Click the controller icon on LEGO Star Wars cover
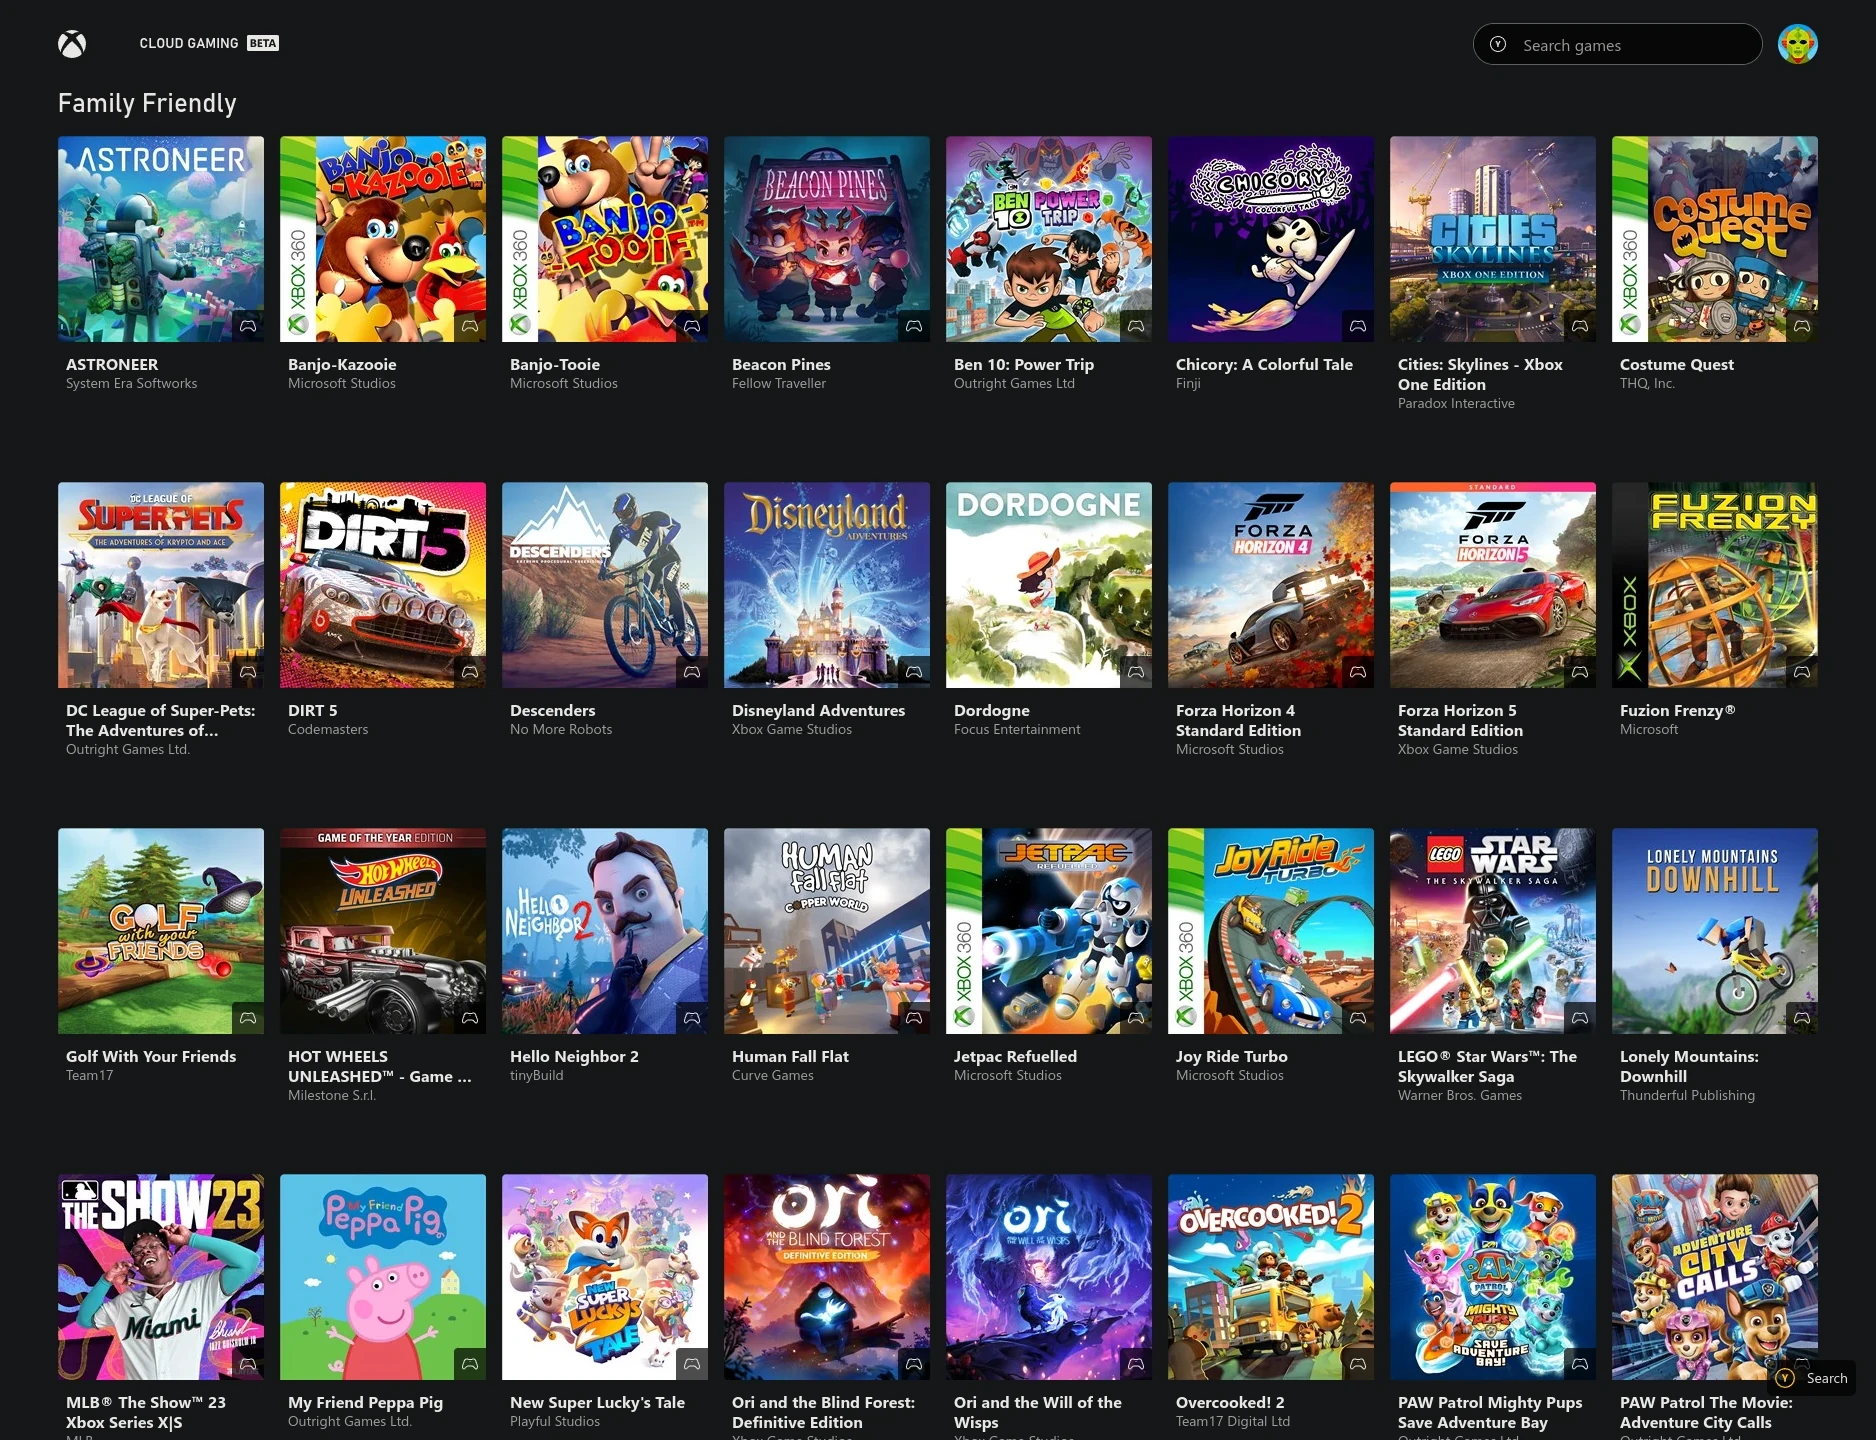 1580,1018
